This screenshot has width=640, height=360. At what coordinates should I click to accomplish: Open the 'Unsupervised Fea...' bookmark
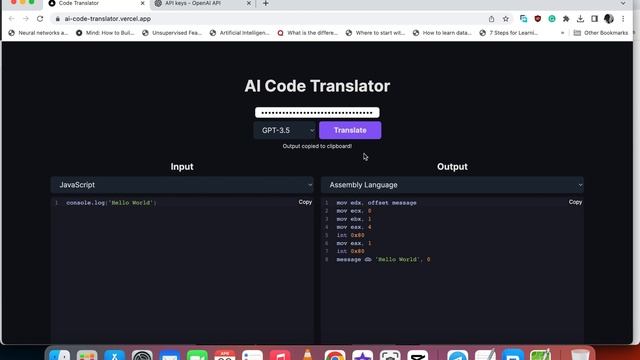[172, 33]
